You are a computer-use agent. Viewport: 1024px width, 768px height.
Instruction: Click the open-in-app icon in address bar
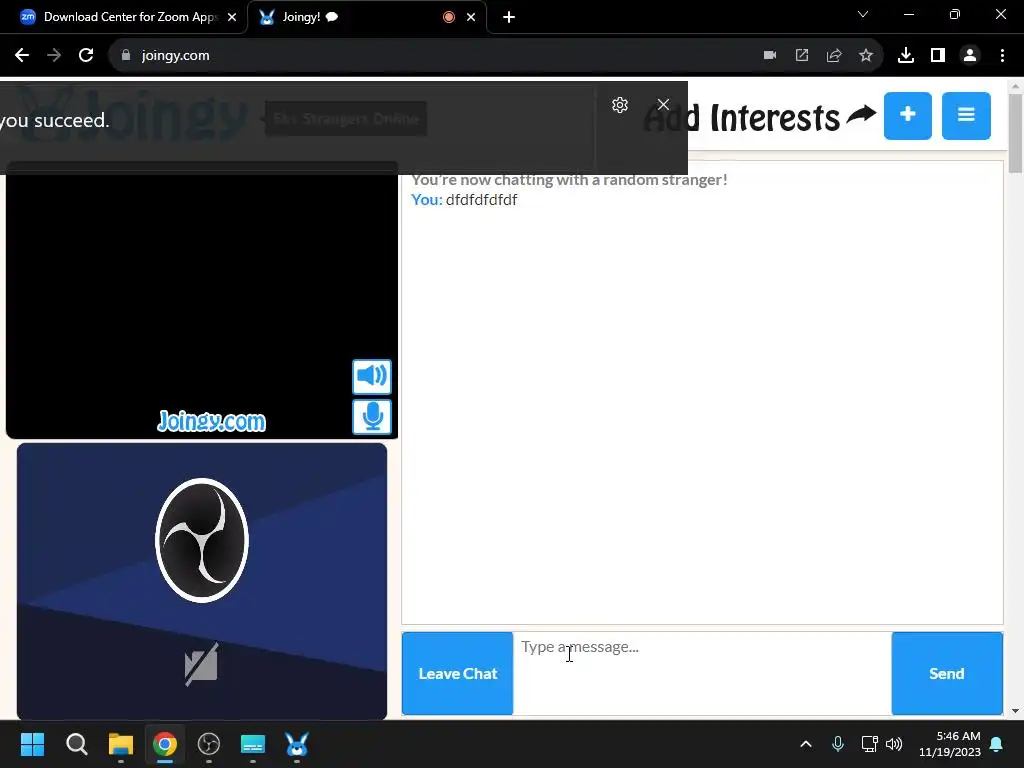tap(802, 56)
